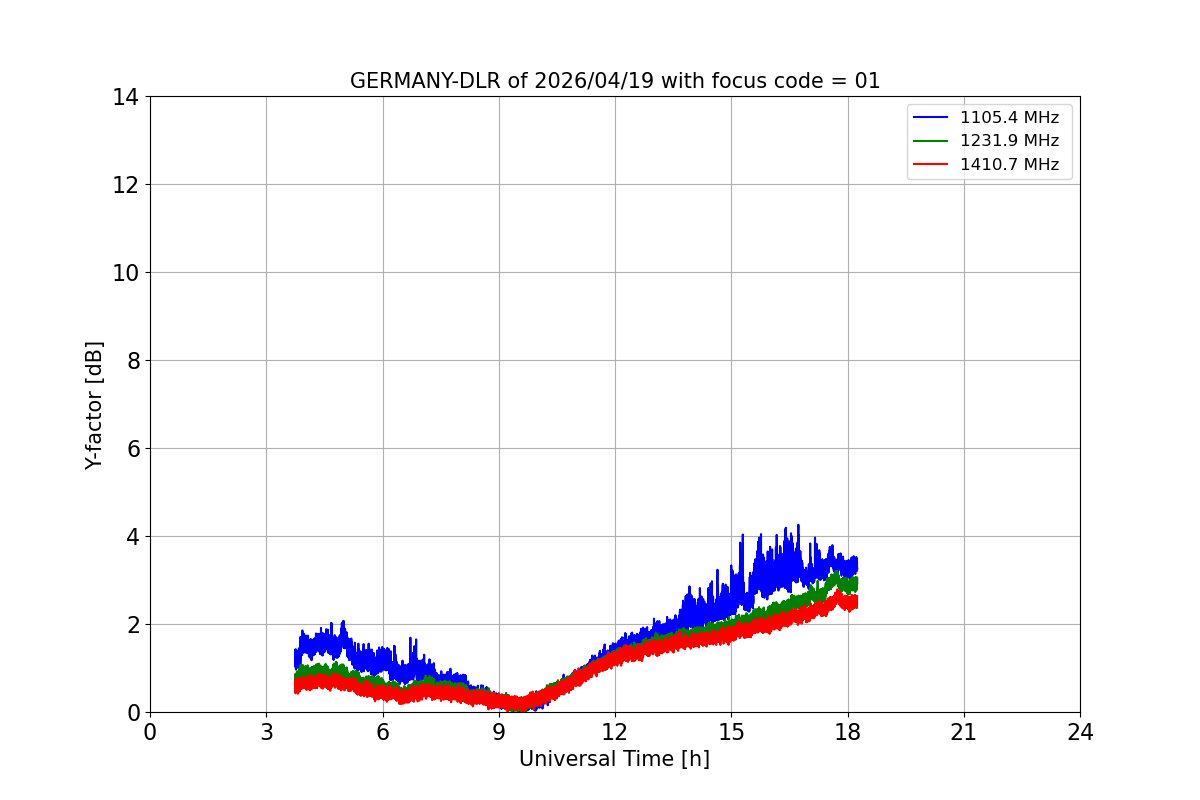Select the '1105.4 MHz' legend label
This screenshot has height=800, width=1200.
coord(1009,118)
